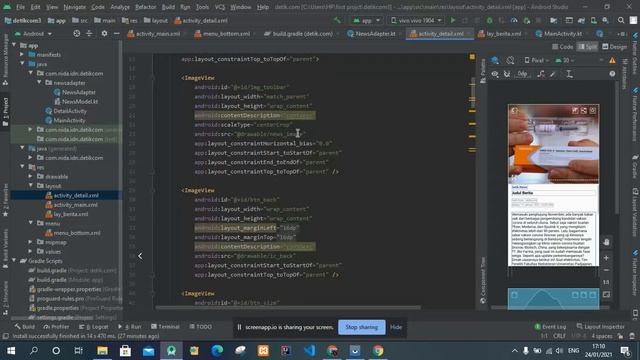The width and height of the screenshot is (640, 360).
Task: Open the default margin 0dp dropdown
Action: pos(522,74)
